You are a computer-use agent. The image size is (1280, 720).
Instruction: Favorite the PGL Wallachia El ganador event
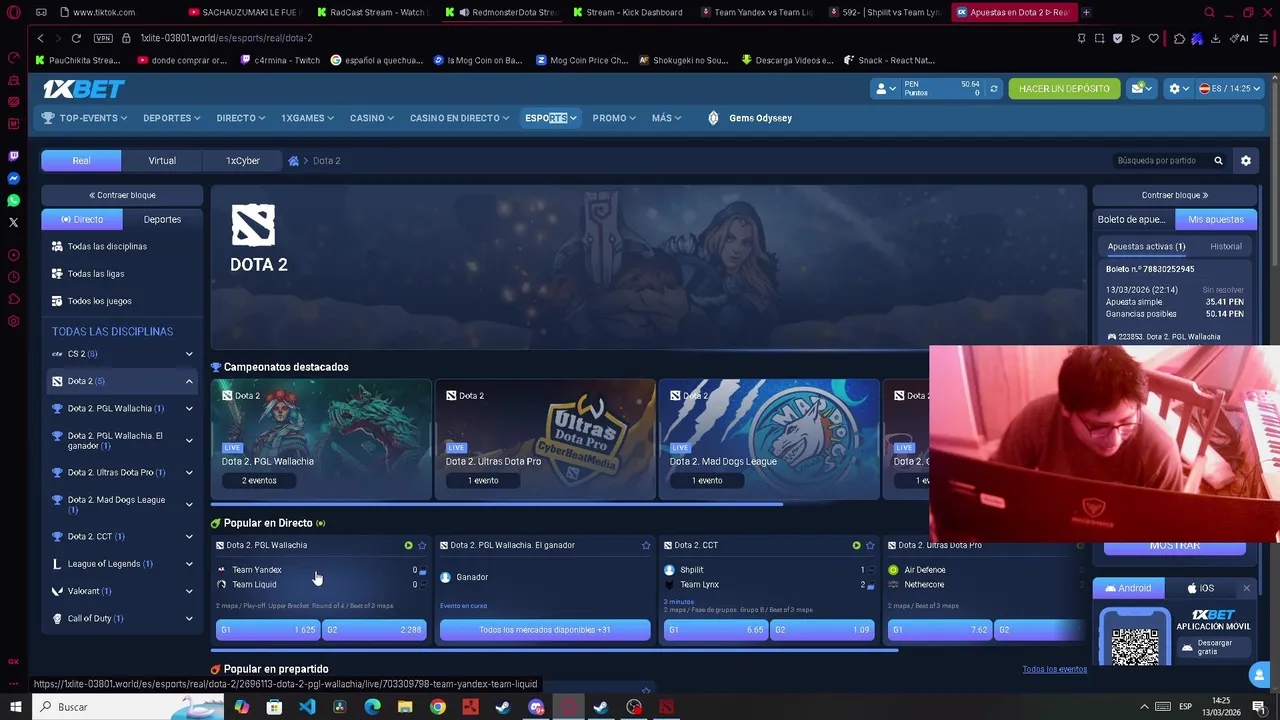point(646,545)
